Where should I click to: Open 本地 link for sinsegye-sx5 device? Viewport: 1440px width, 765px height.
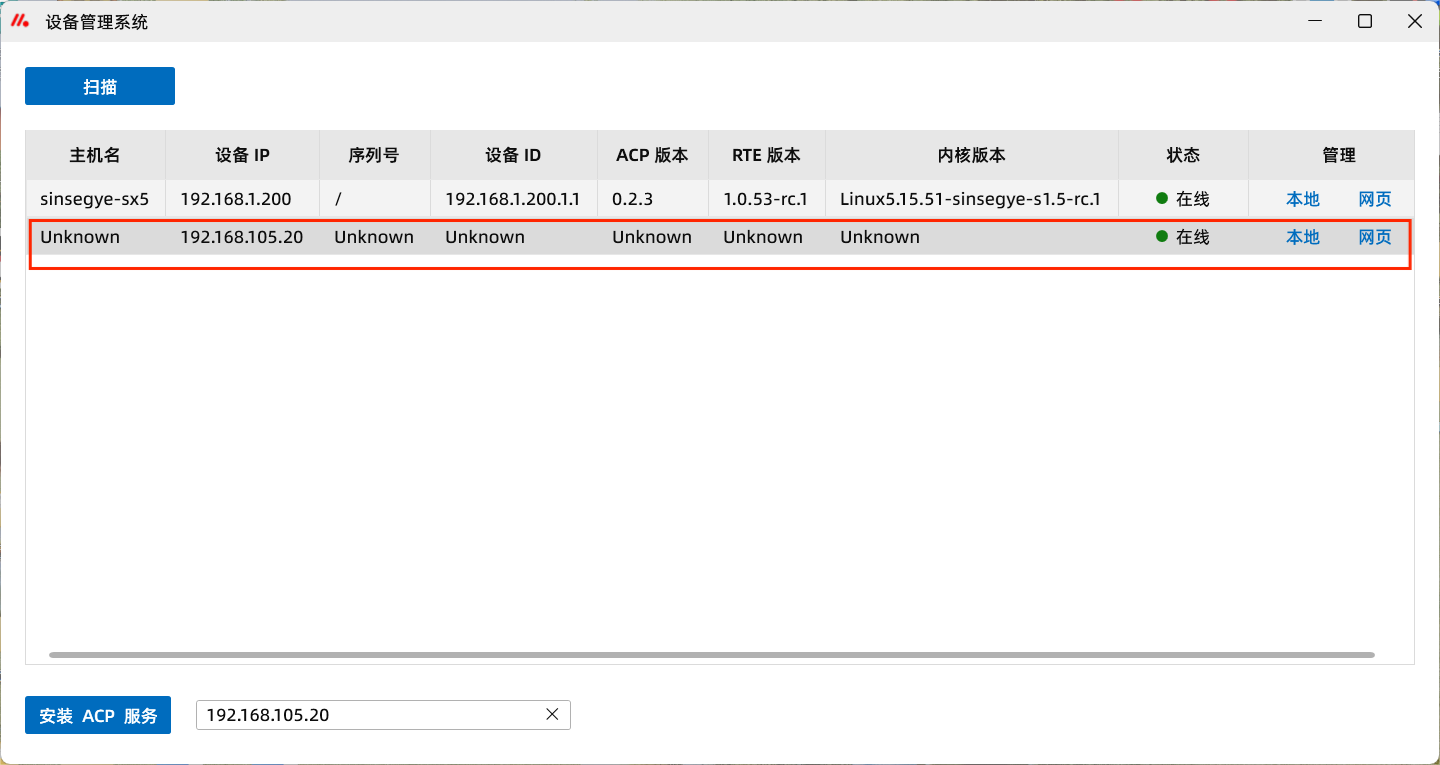click(x=1302, y=199)
